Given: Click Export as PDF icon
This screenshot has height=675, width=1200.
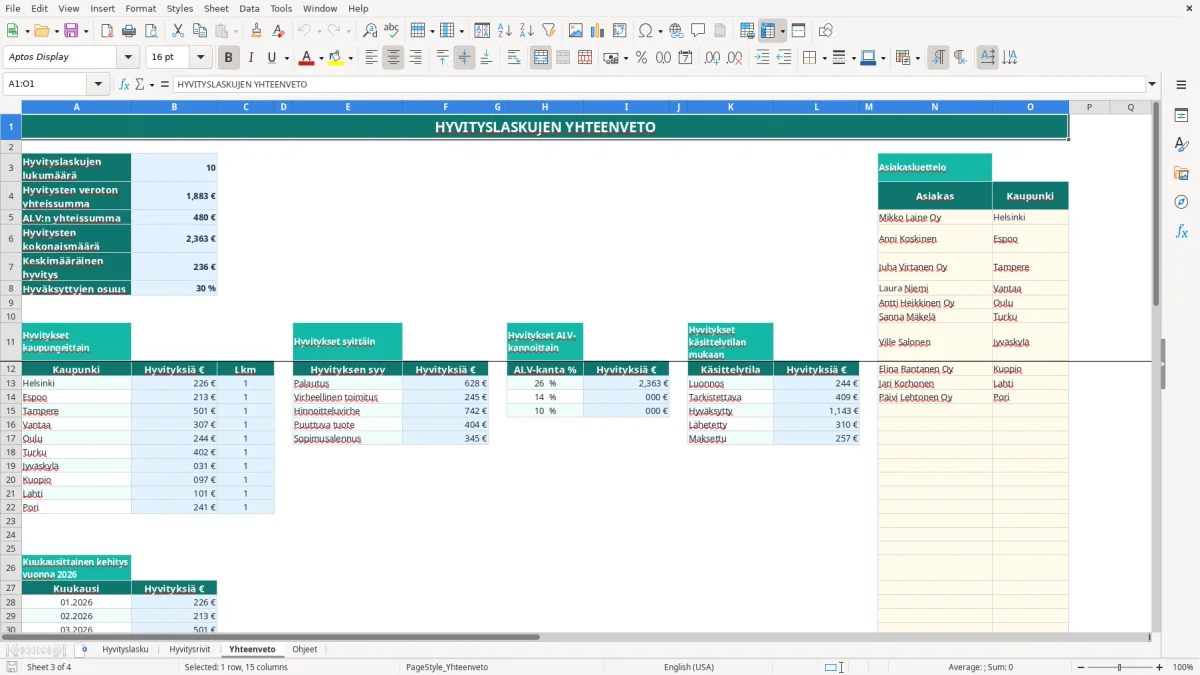Looking at the screenshot, I should [x=107, y=31].
